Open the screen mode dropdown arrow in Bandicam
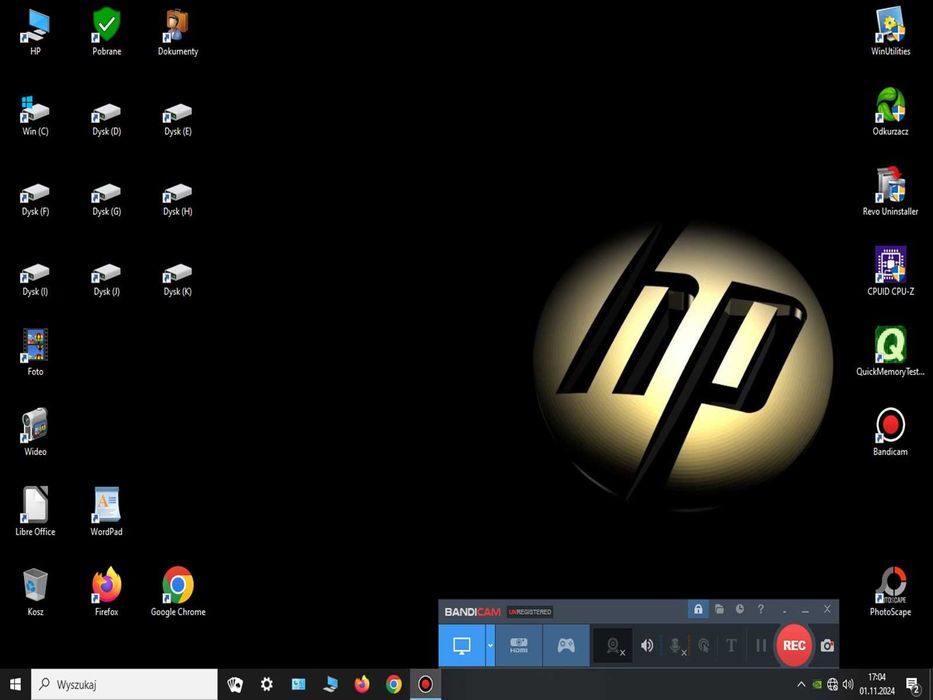 tap(490, 645)
